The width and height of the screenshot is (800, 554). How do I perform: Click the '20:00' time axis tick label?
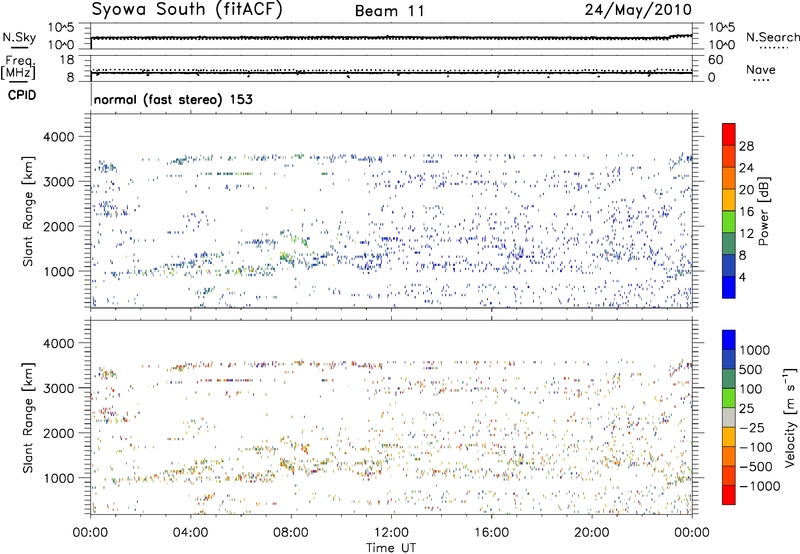pyautogui.click(x=591, y=533)
